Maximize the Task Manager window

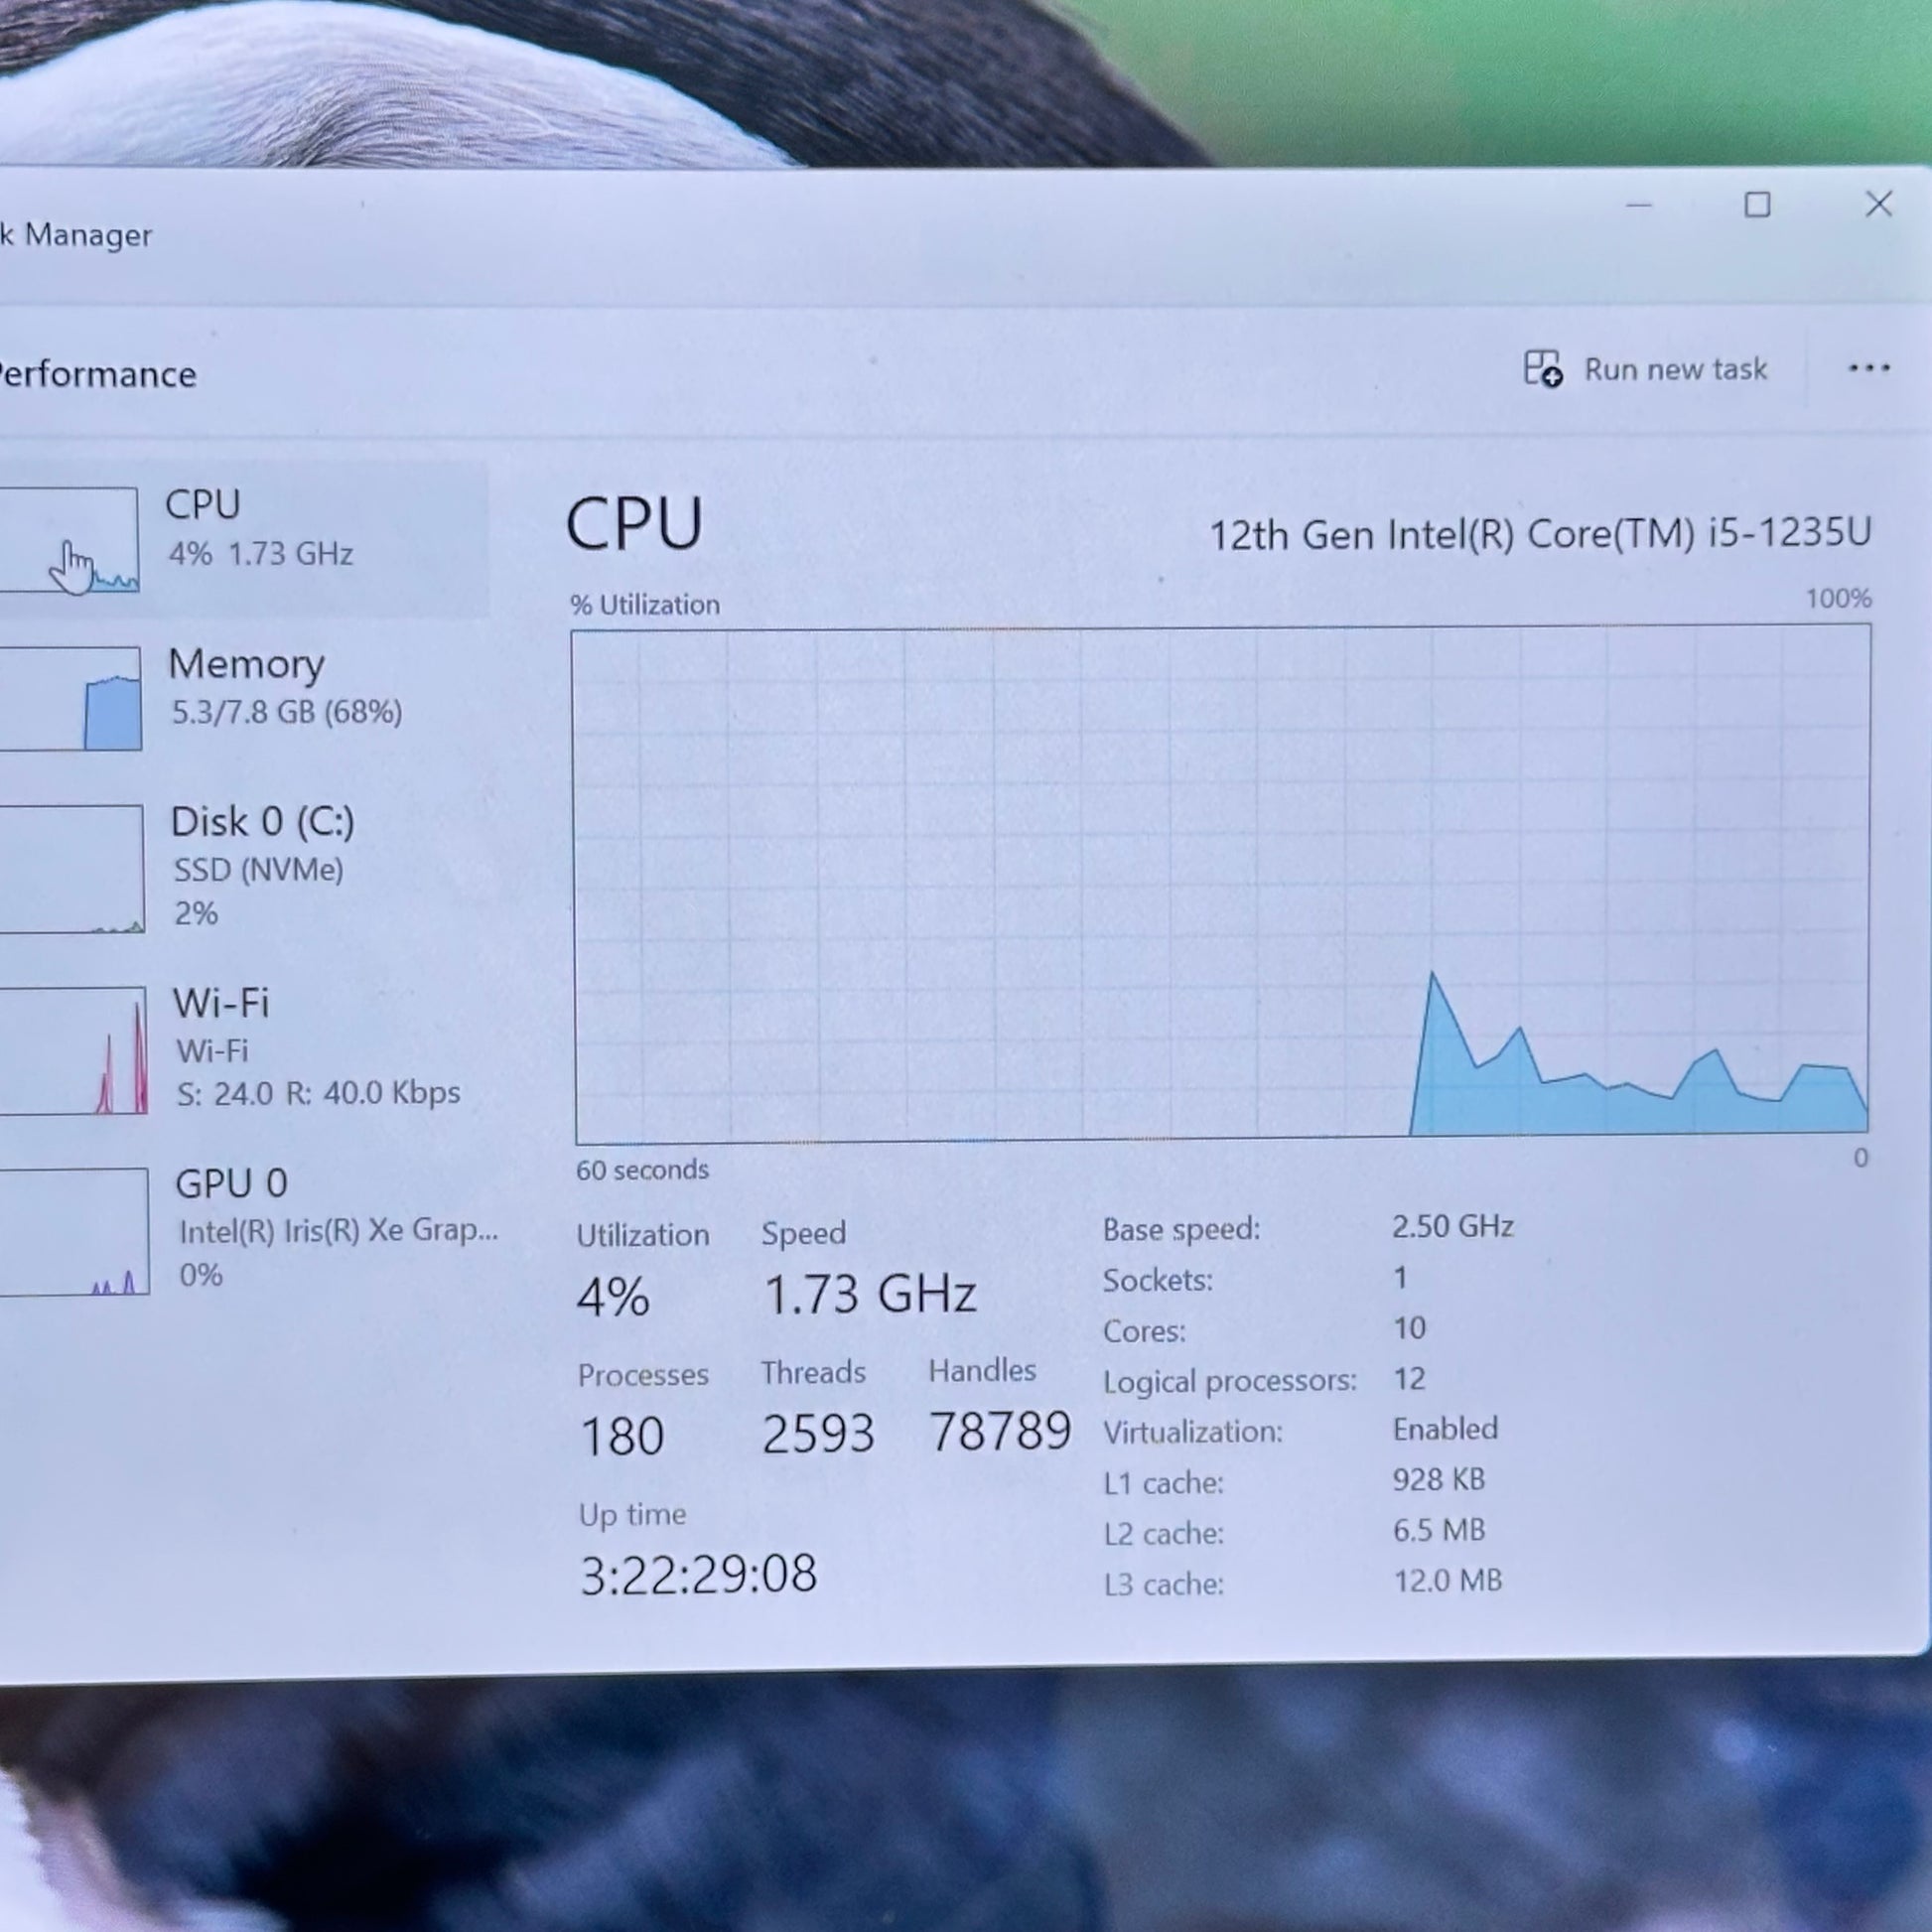coord(1757,205)
